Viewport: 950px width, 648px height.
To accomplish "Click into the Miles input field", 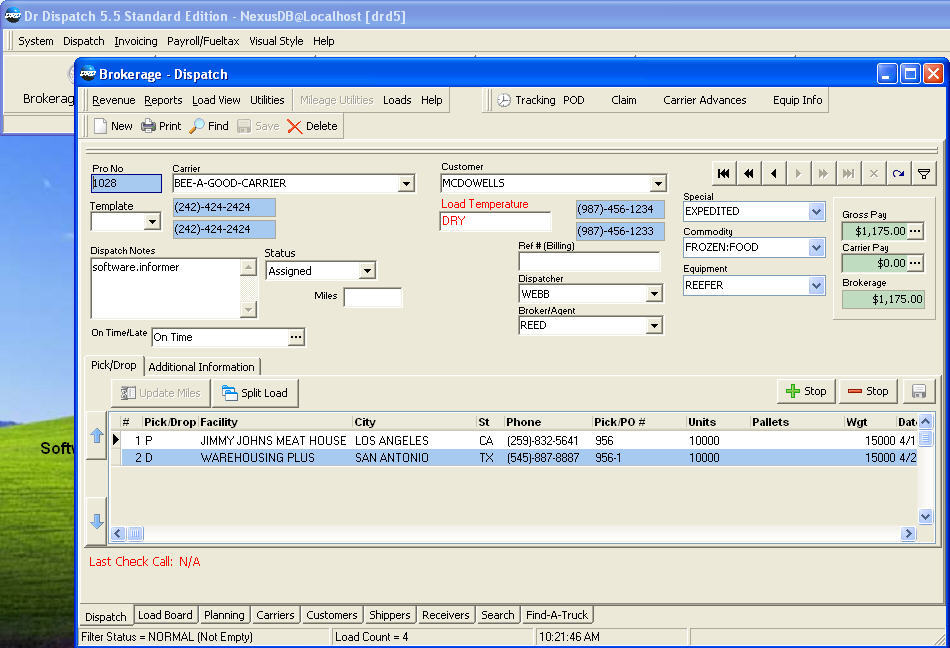I will (372, 297).
